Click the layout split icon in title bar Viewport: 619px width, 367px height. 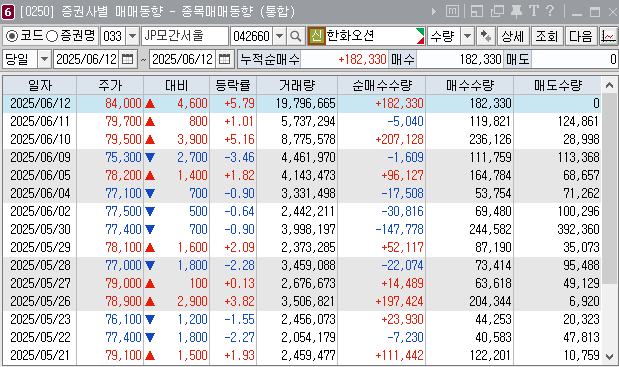477,11
